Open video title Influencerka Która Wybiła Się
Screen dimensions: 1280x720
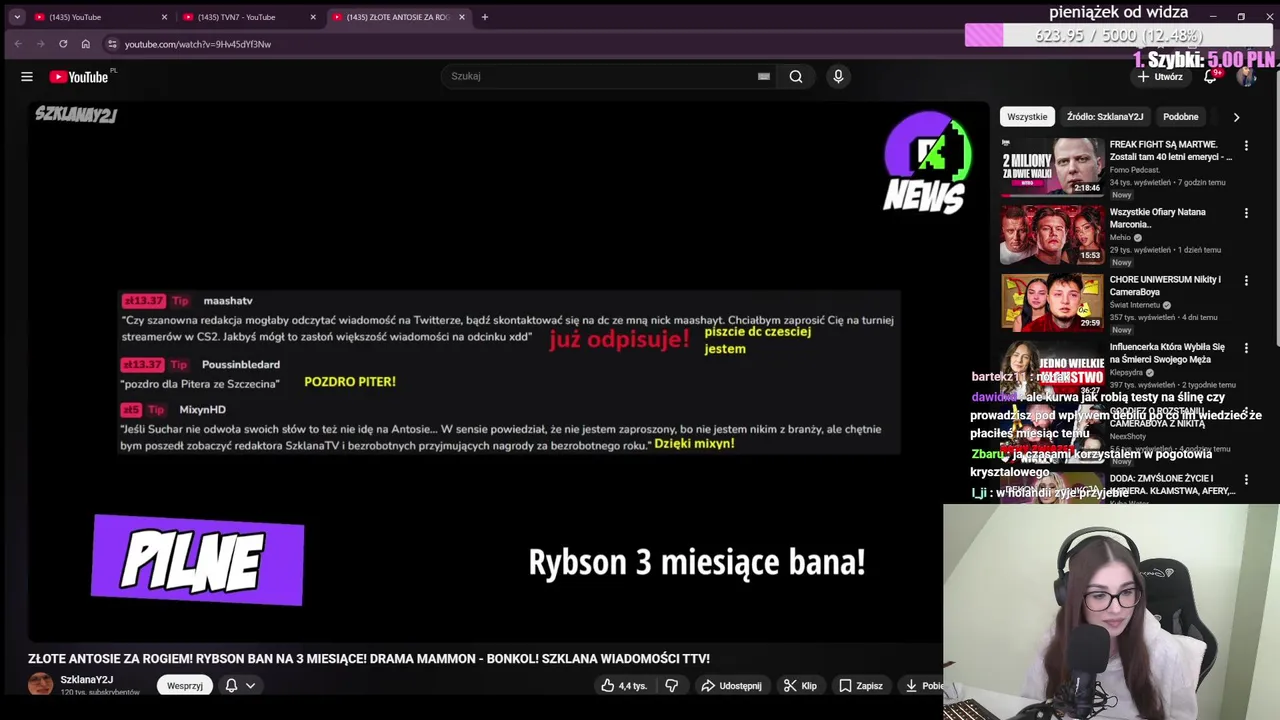click(1167, 353)
